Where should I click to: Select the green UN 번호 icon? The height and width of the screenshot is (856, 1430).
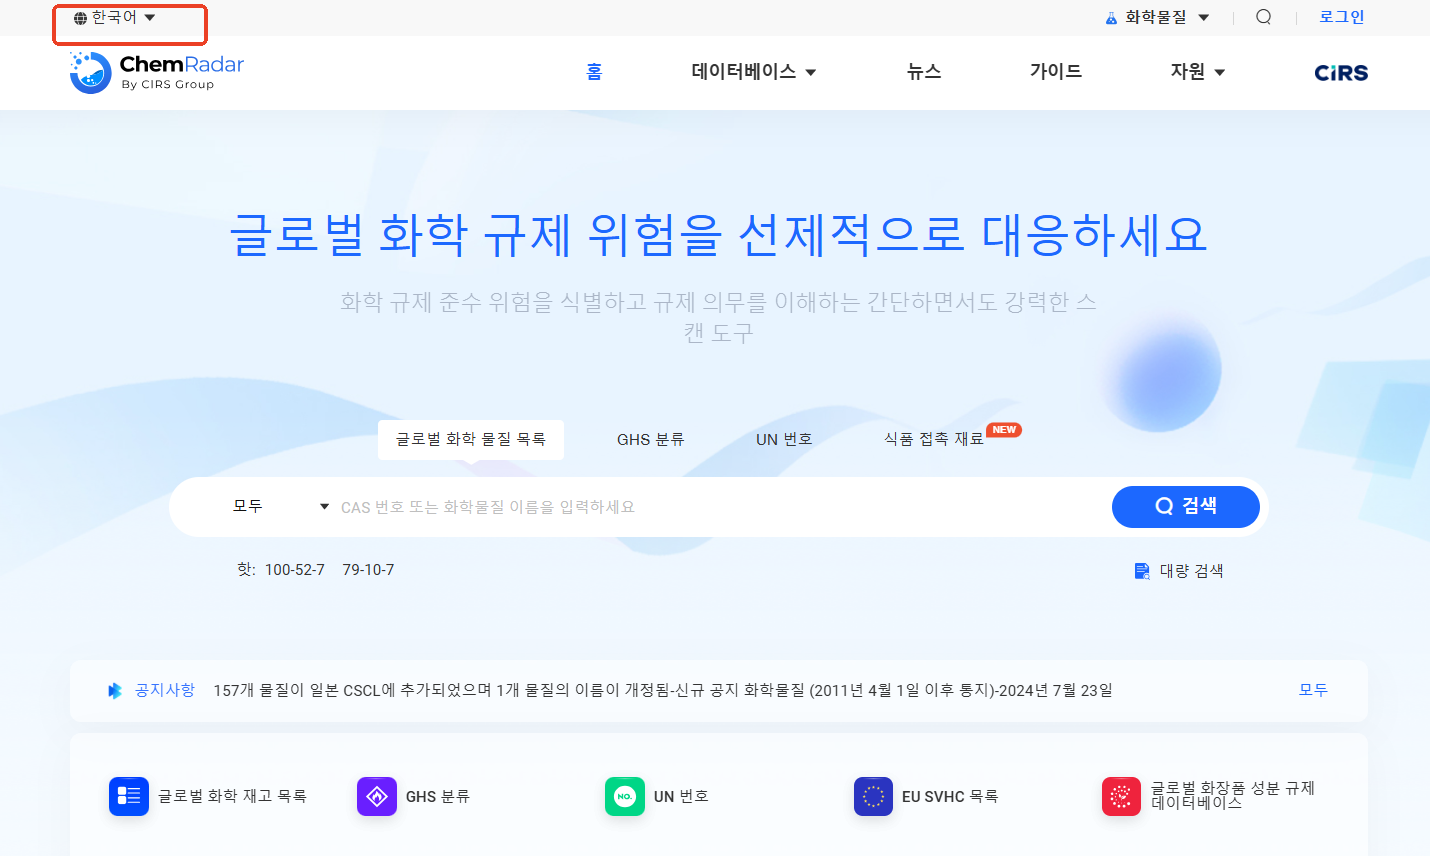click(625, 796)
